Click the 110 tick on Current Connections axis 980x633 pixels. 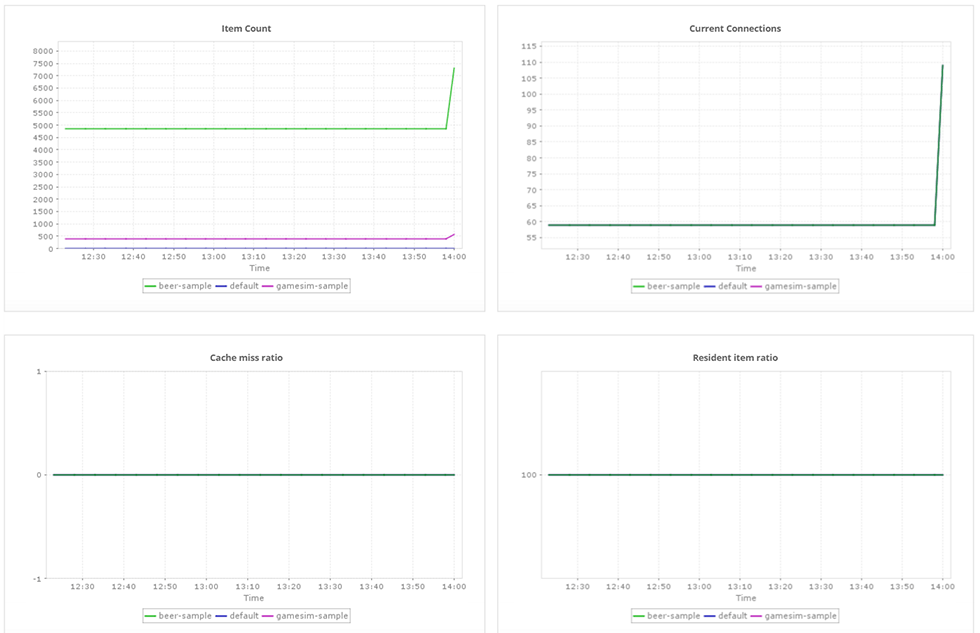pos(529,62)
